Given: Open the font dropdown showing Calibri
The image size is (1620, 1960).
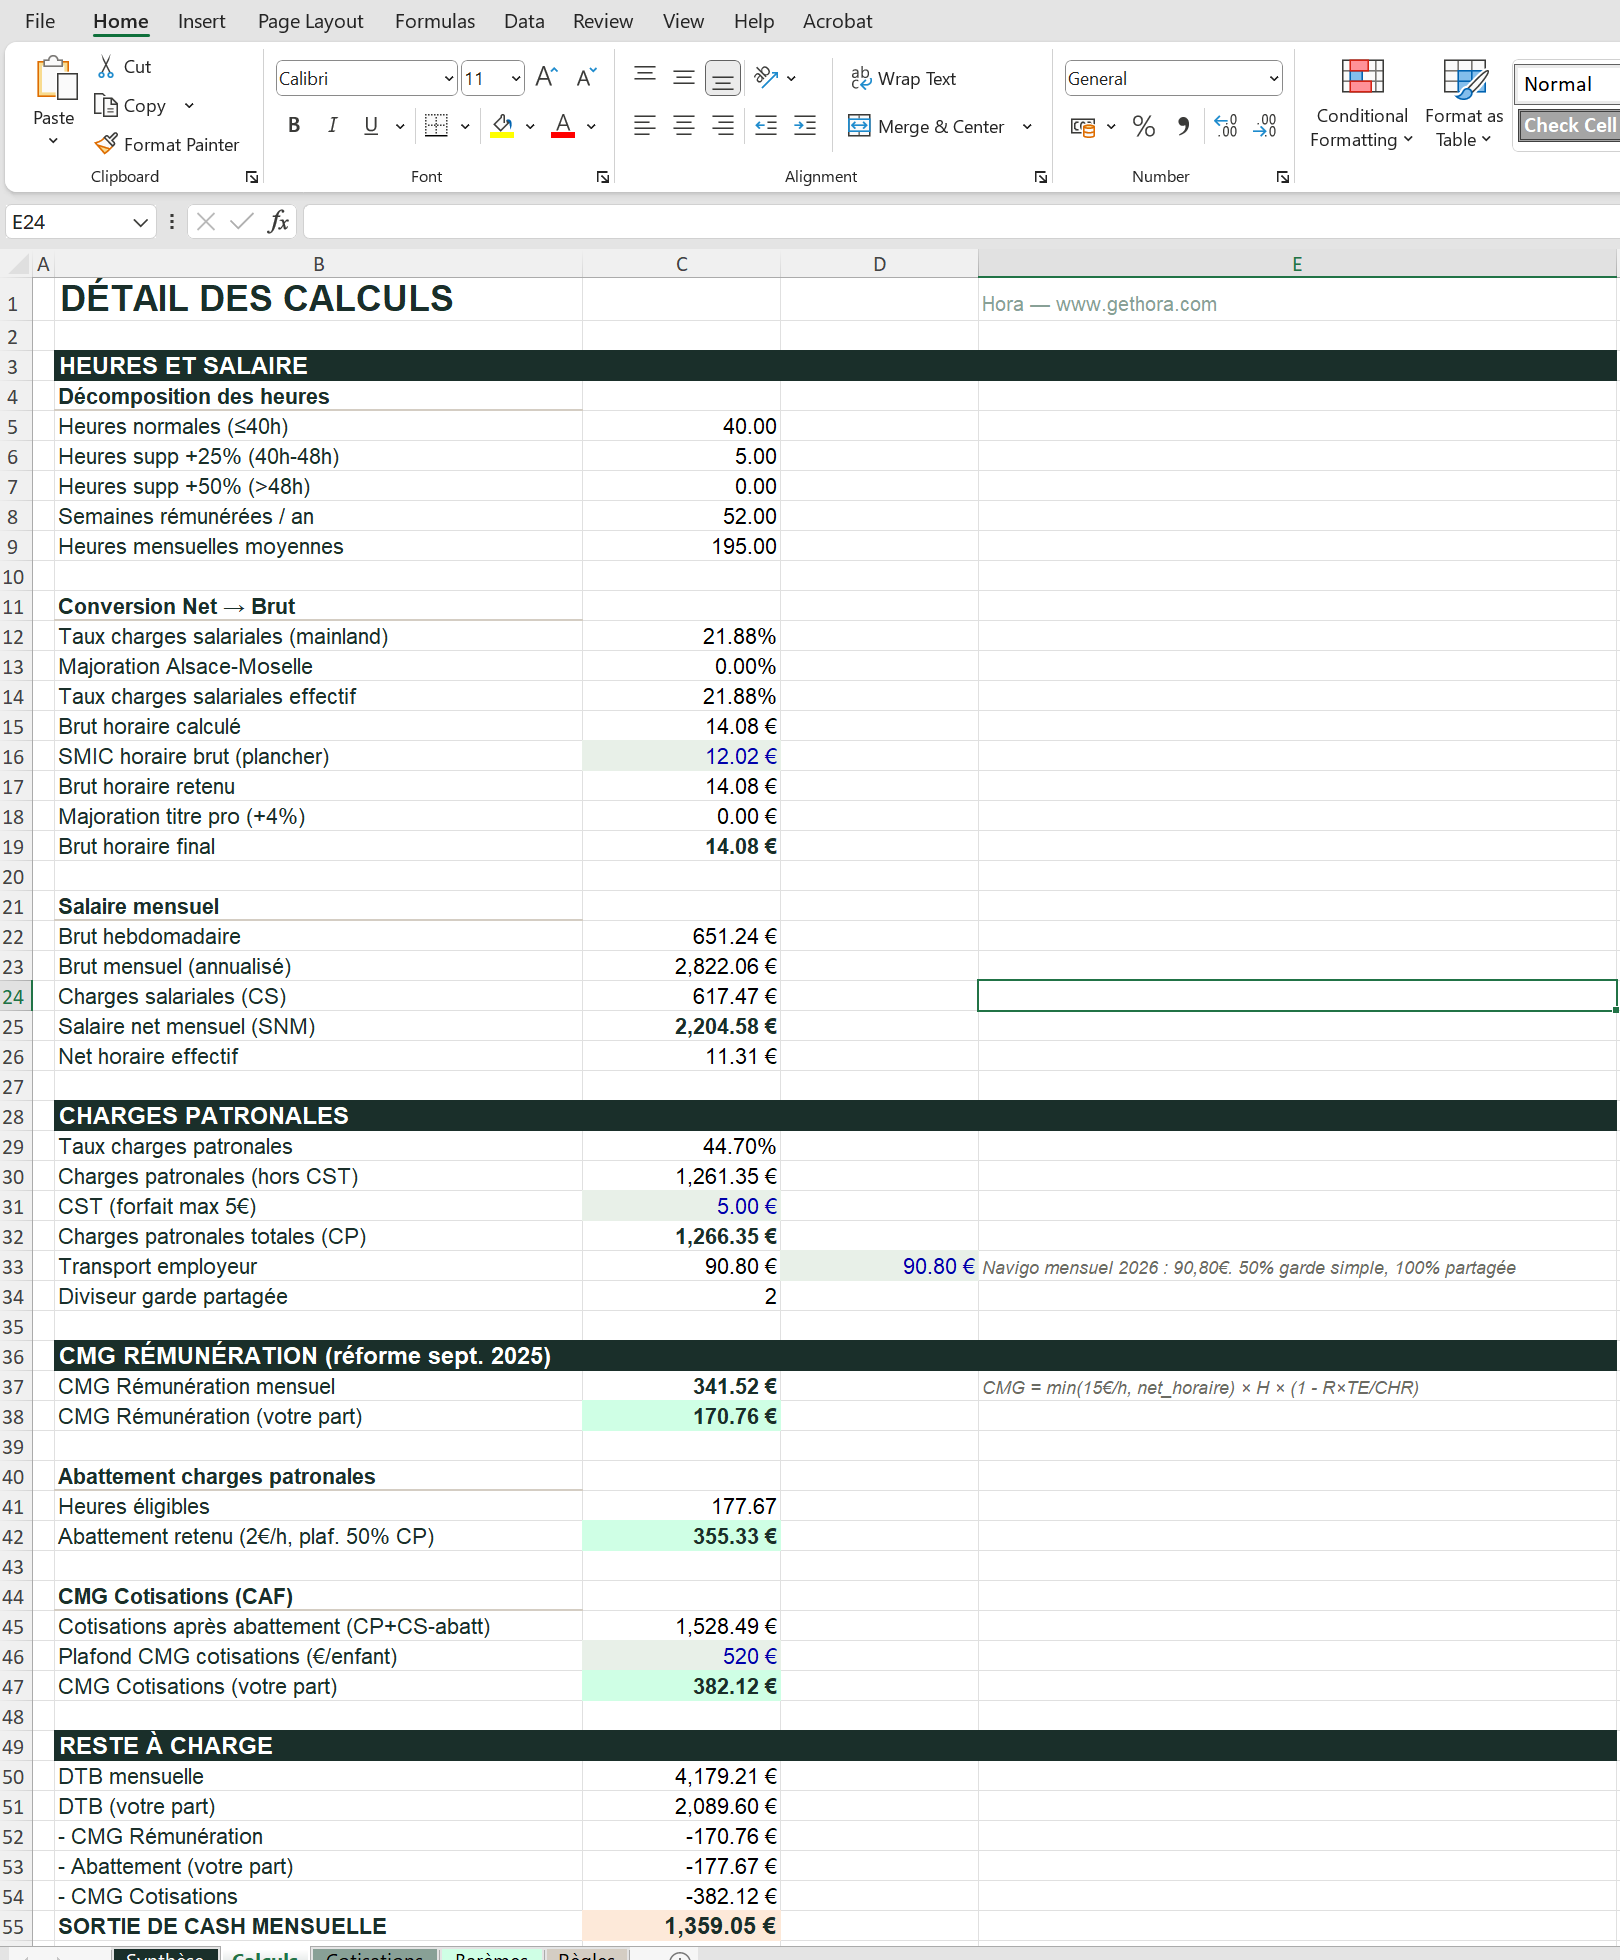Looking at the screenshot, I should pos(365,78).
